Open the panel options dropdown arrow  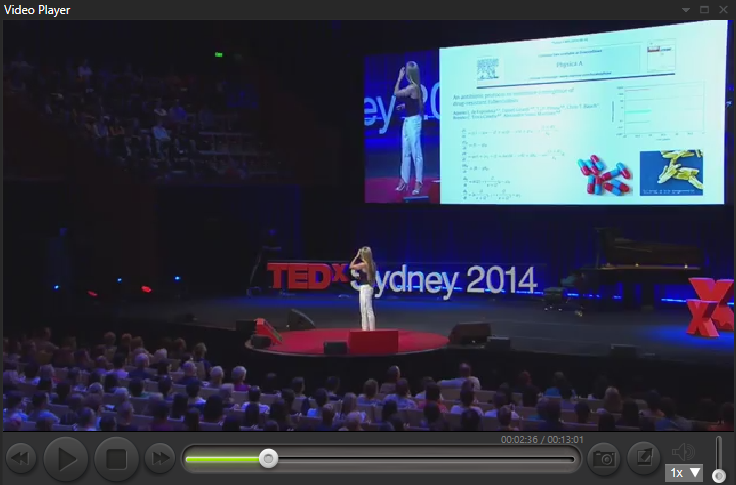click(x=686, y=9)
